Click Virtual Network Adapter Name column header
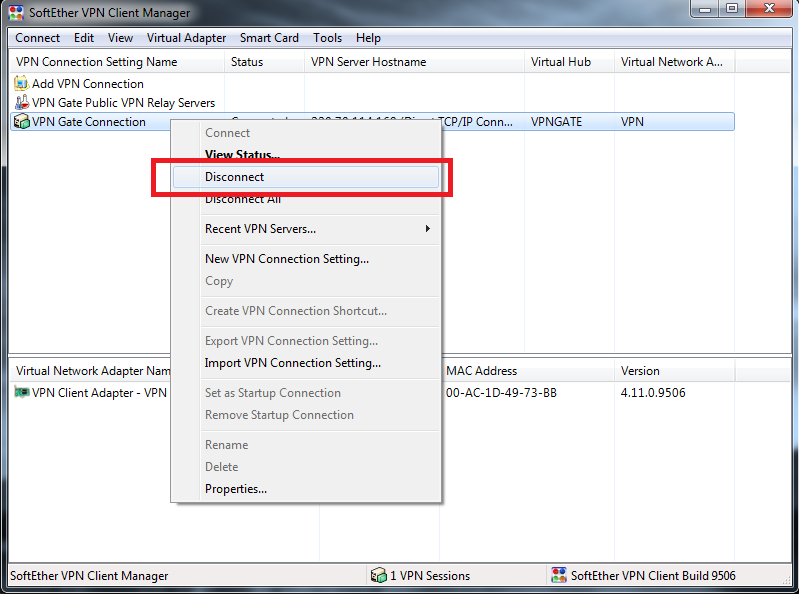This screenshot has height=594, width=799. 93,371
